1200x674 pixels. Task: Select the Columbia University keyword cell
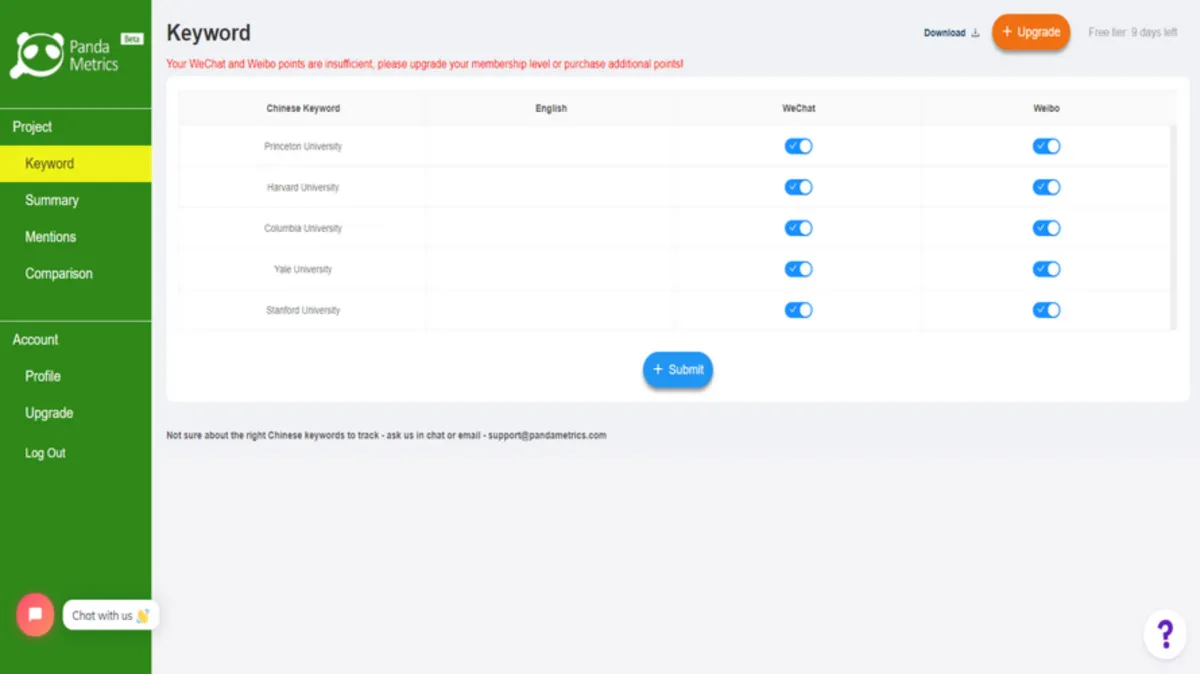303,228
